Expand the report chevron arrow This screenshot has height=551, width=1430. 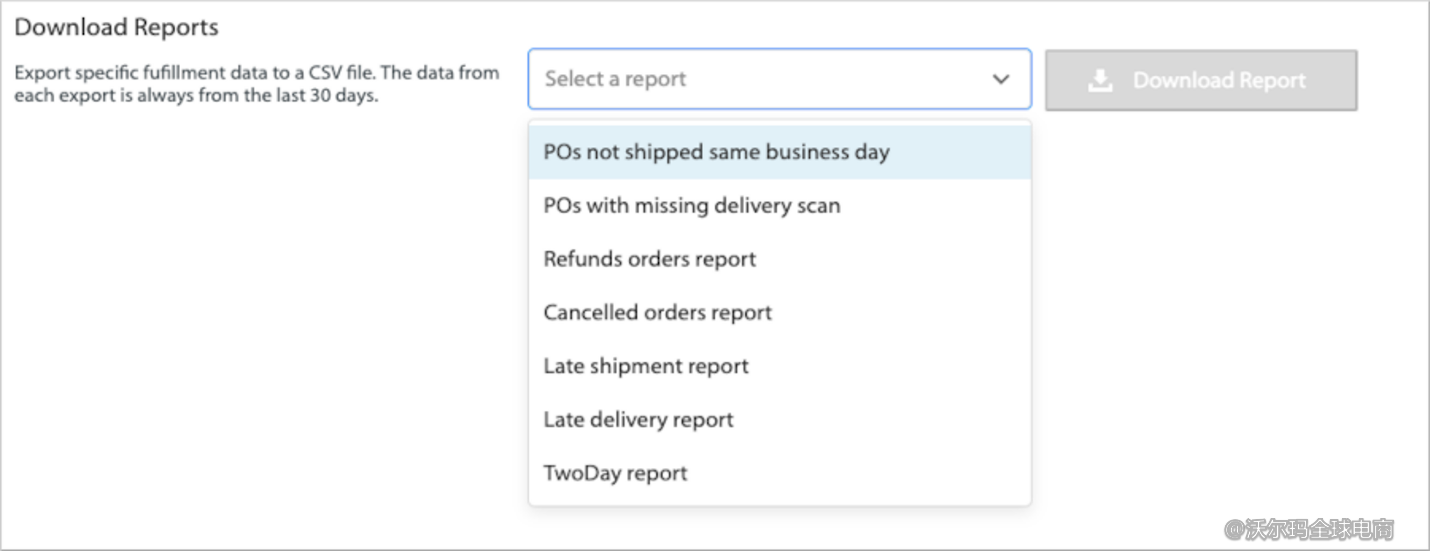tap(1001, 80)
